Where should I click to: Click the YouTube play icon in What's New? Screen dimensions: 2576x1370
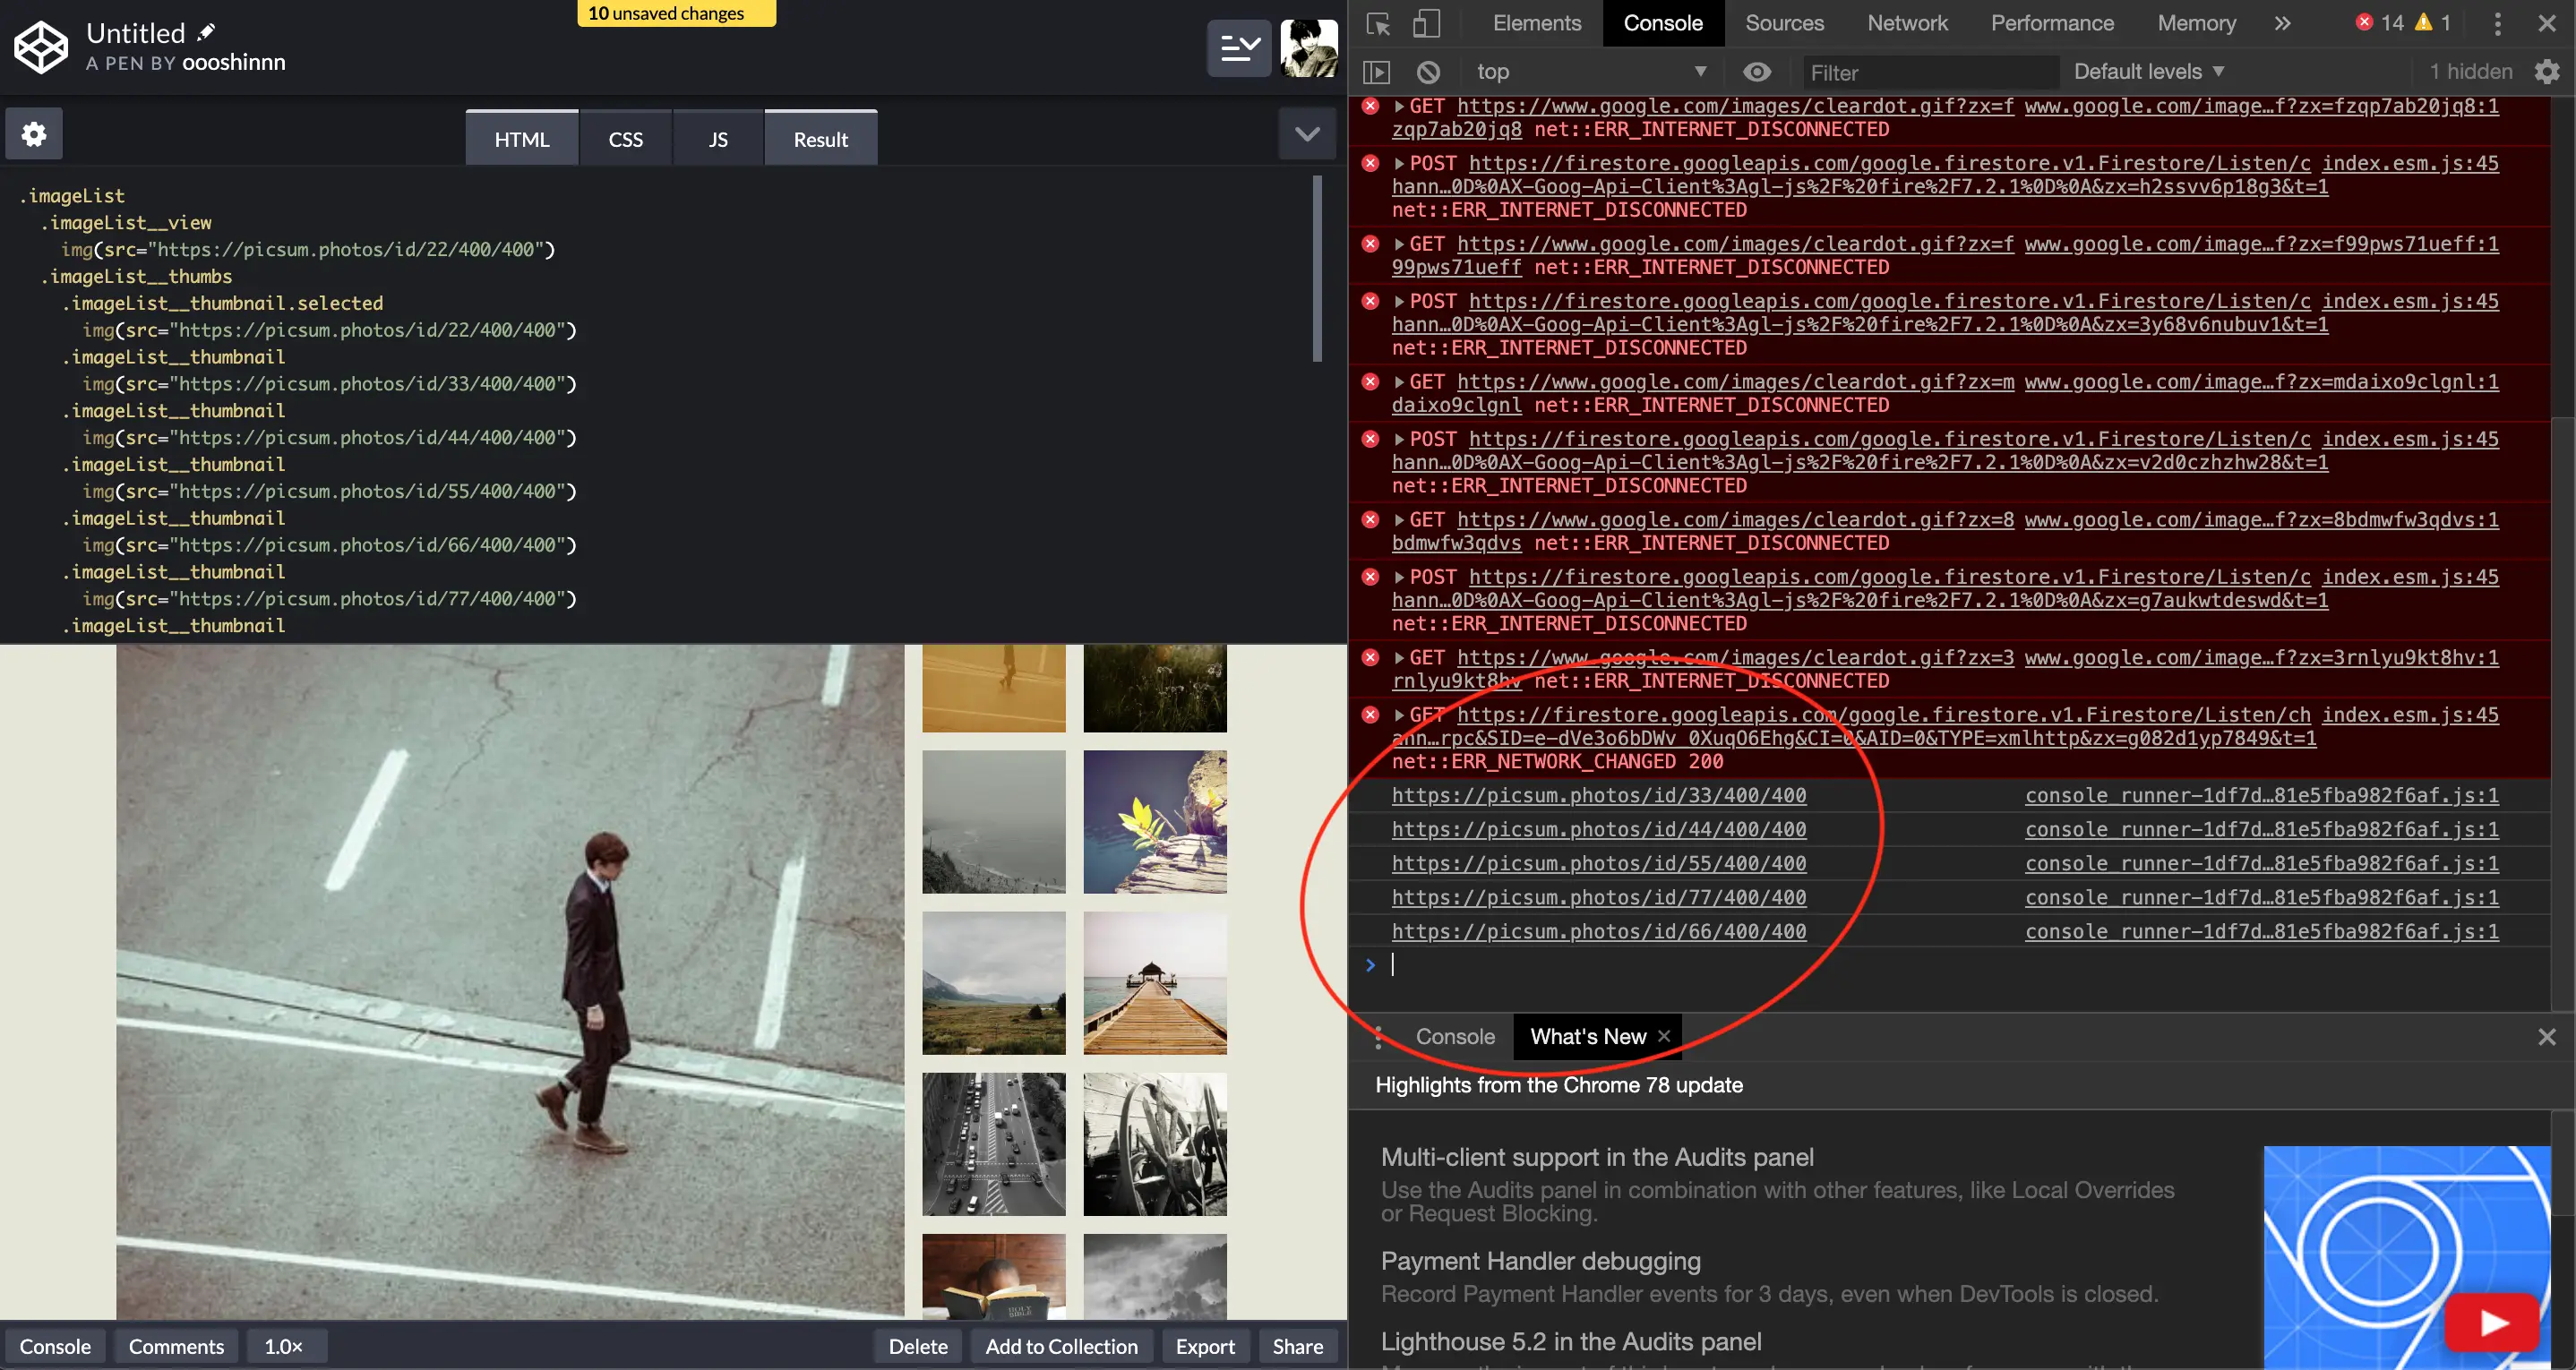click(2493, 1323)
